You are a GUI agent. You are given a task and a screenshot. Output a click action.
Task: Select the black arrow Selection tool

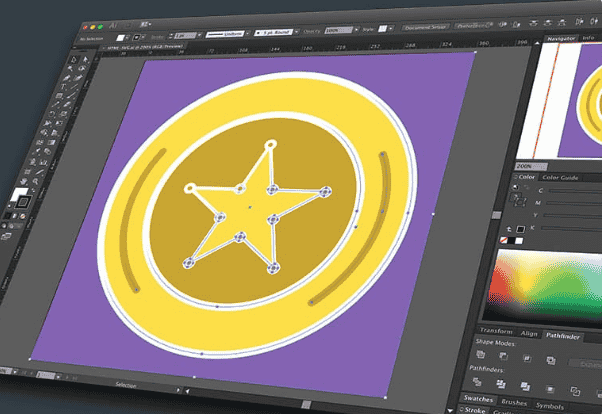click(x=73, y=59)
